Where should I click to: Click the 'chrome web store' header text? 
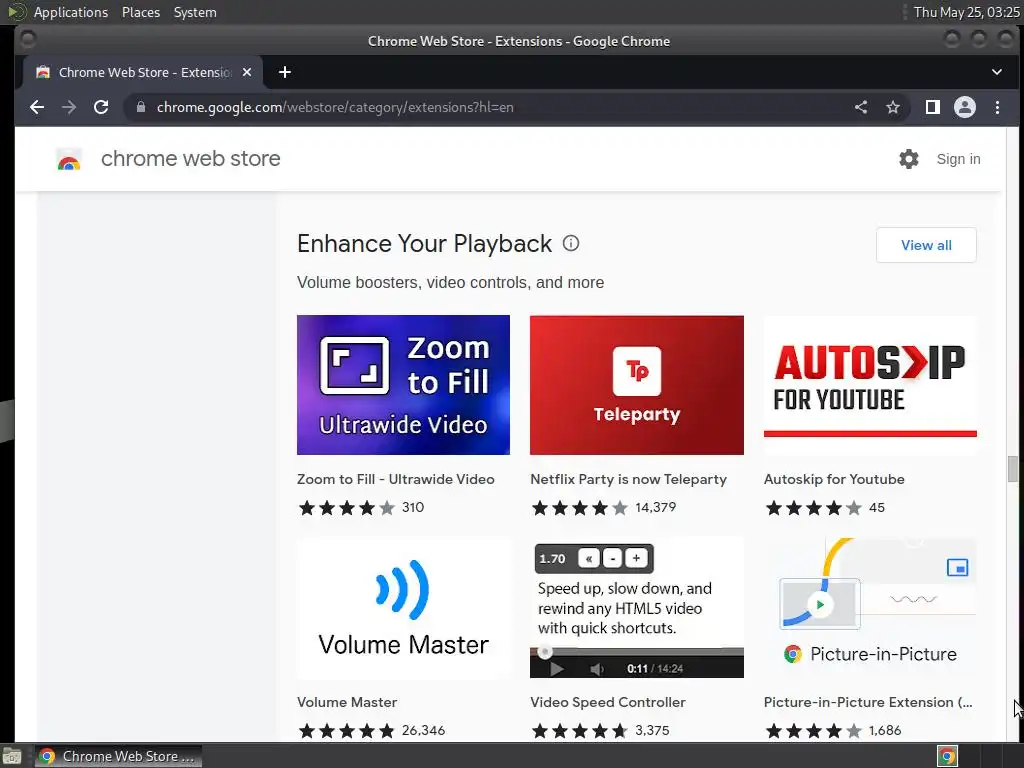point(191,159)
